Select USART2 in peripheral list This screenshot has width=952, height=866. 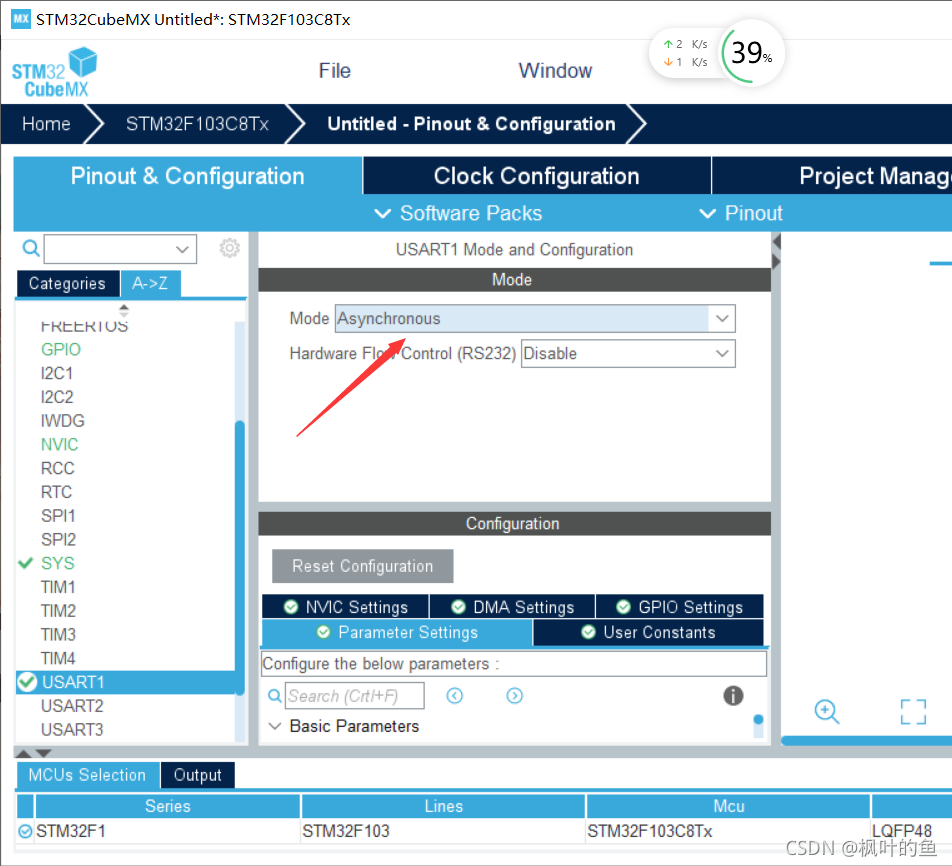(72, 706)
